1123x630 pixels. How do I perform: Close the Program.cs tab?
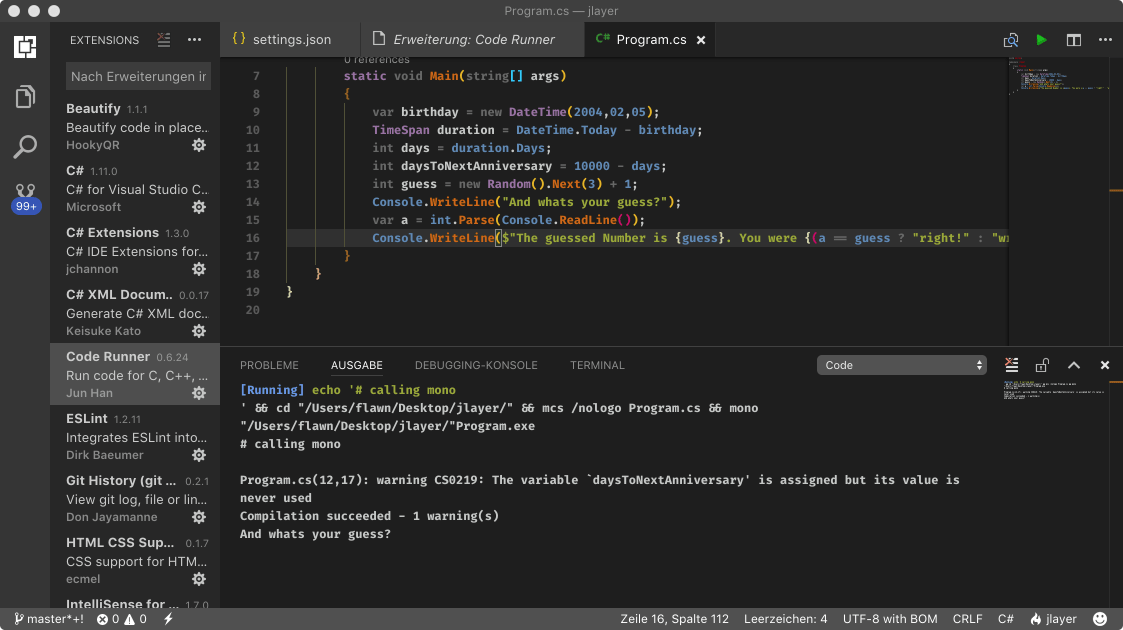click(x=701, y=40)
